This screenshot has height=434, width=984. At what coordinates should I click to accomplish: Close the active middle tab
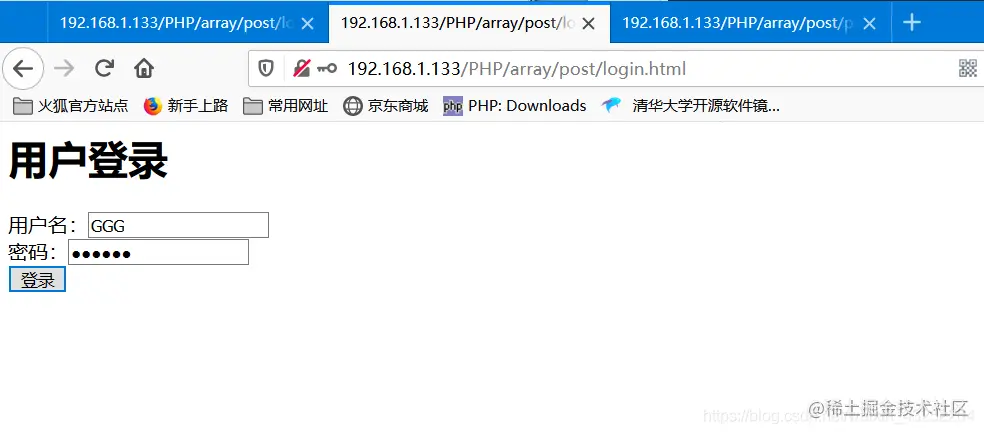(x=588, y=24)
